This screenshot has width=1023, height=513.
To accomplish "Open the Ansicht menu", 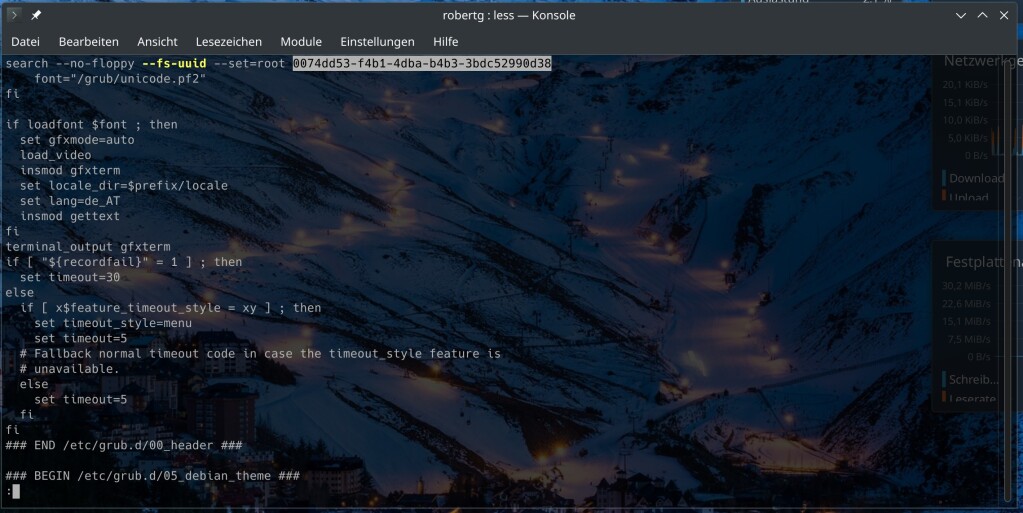I will 157,42.
